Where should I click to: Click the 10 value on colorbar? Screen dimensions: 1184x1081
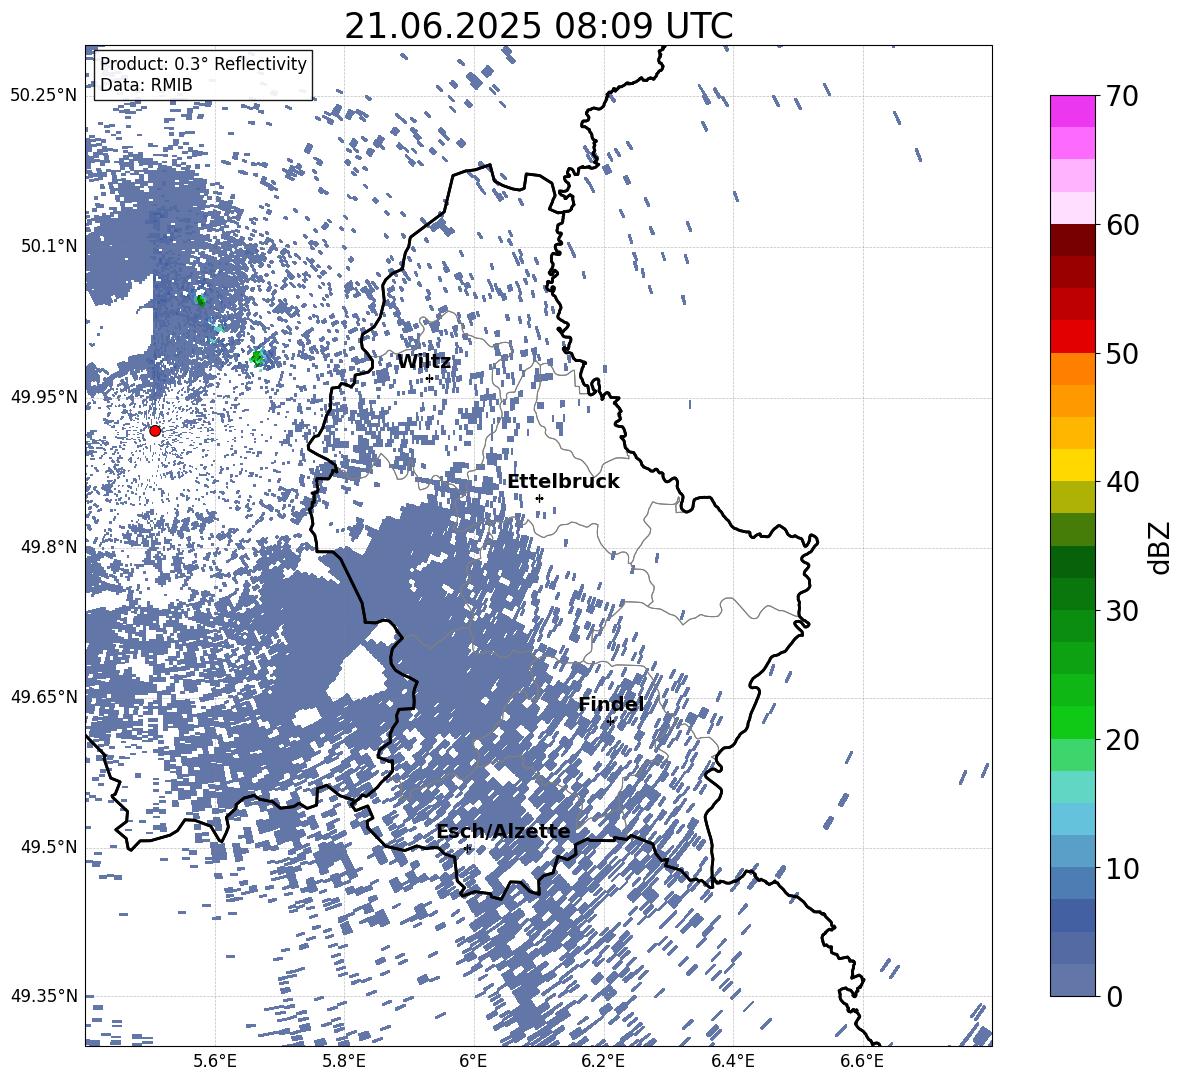point(1122,868)
